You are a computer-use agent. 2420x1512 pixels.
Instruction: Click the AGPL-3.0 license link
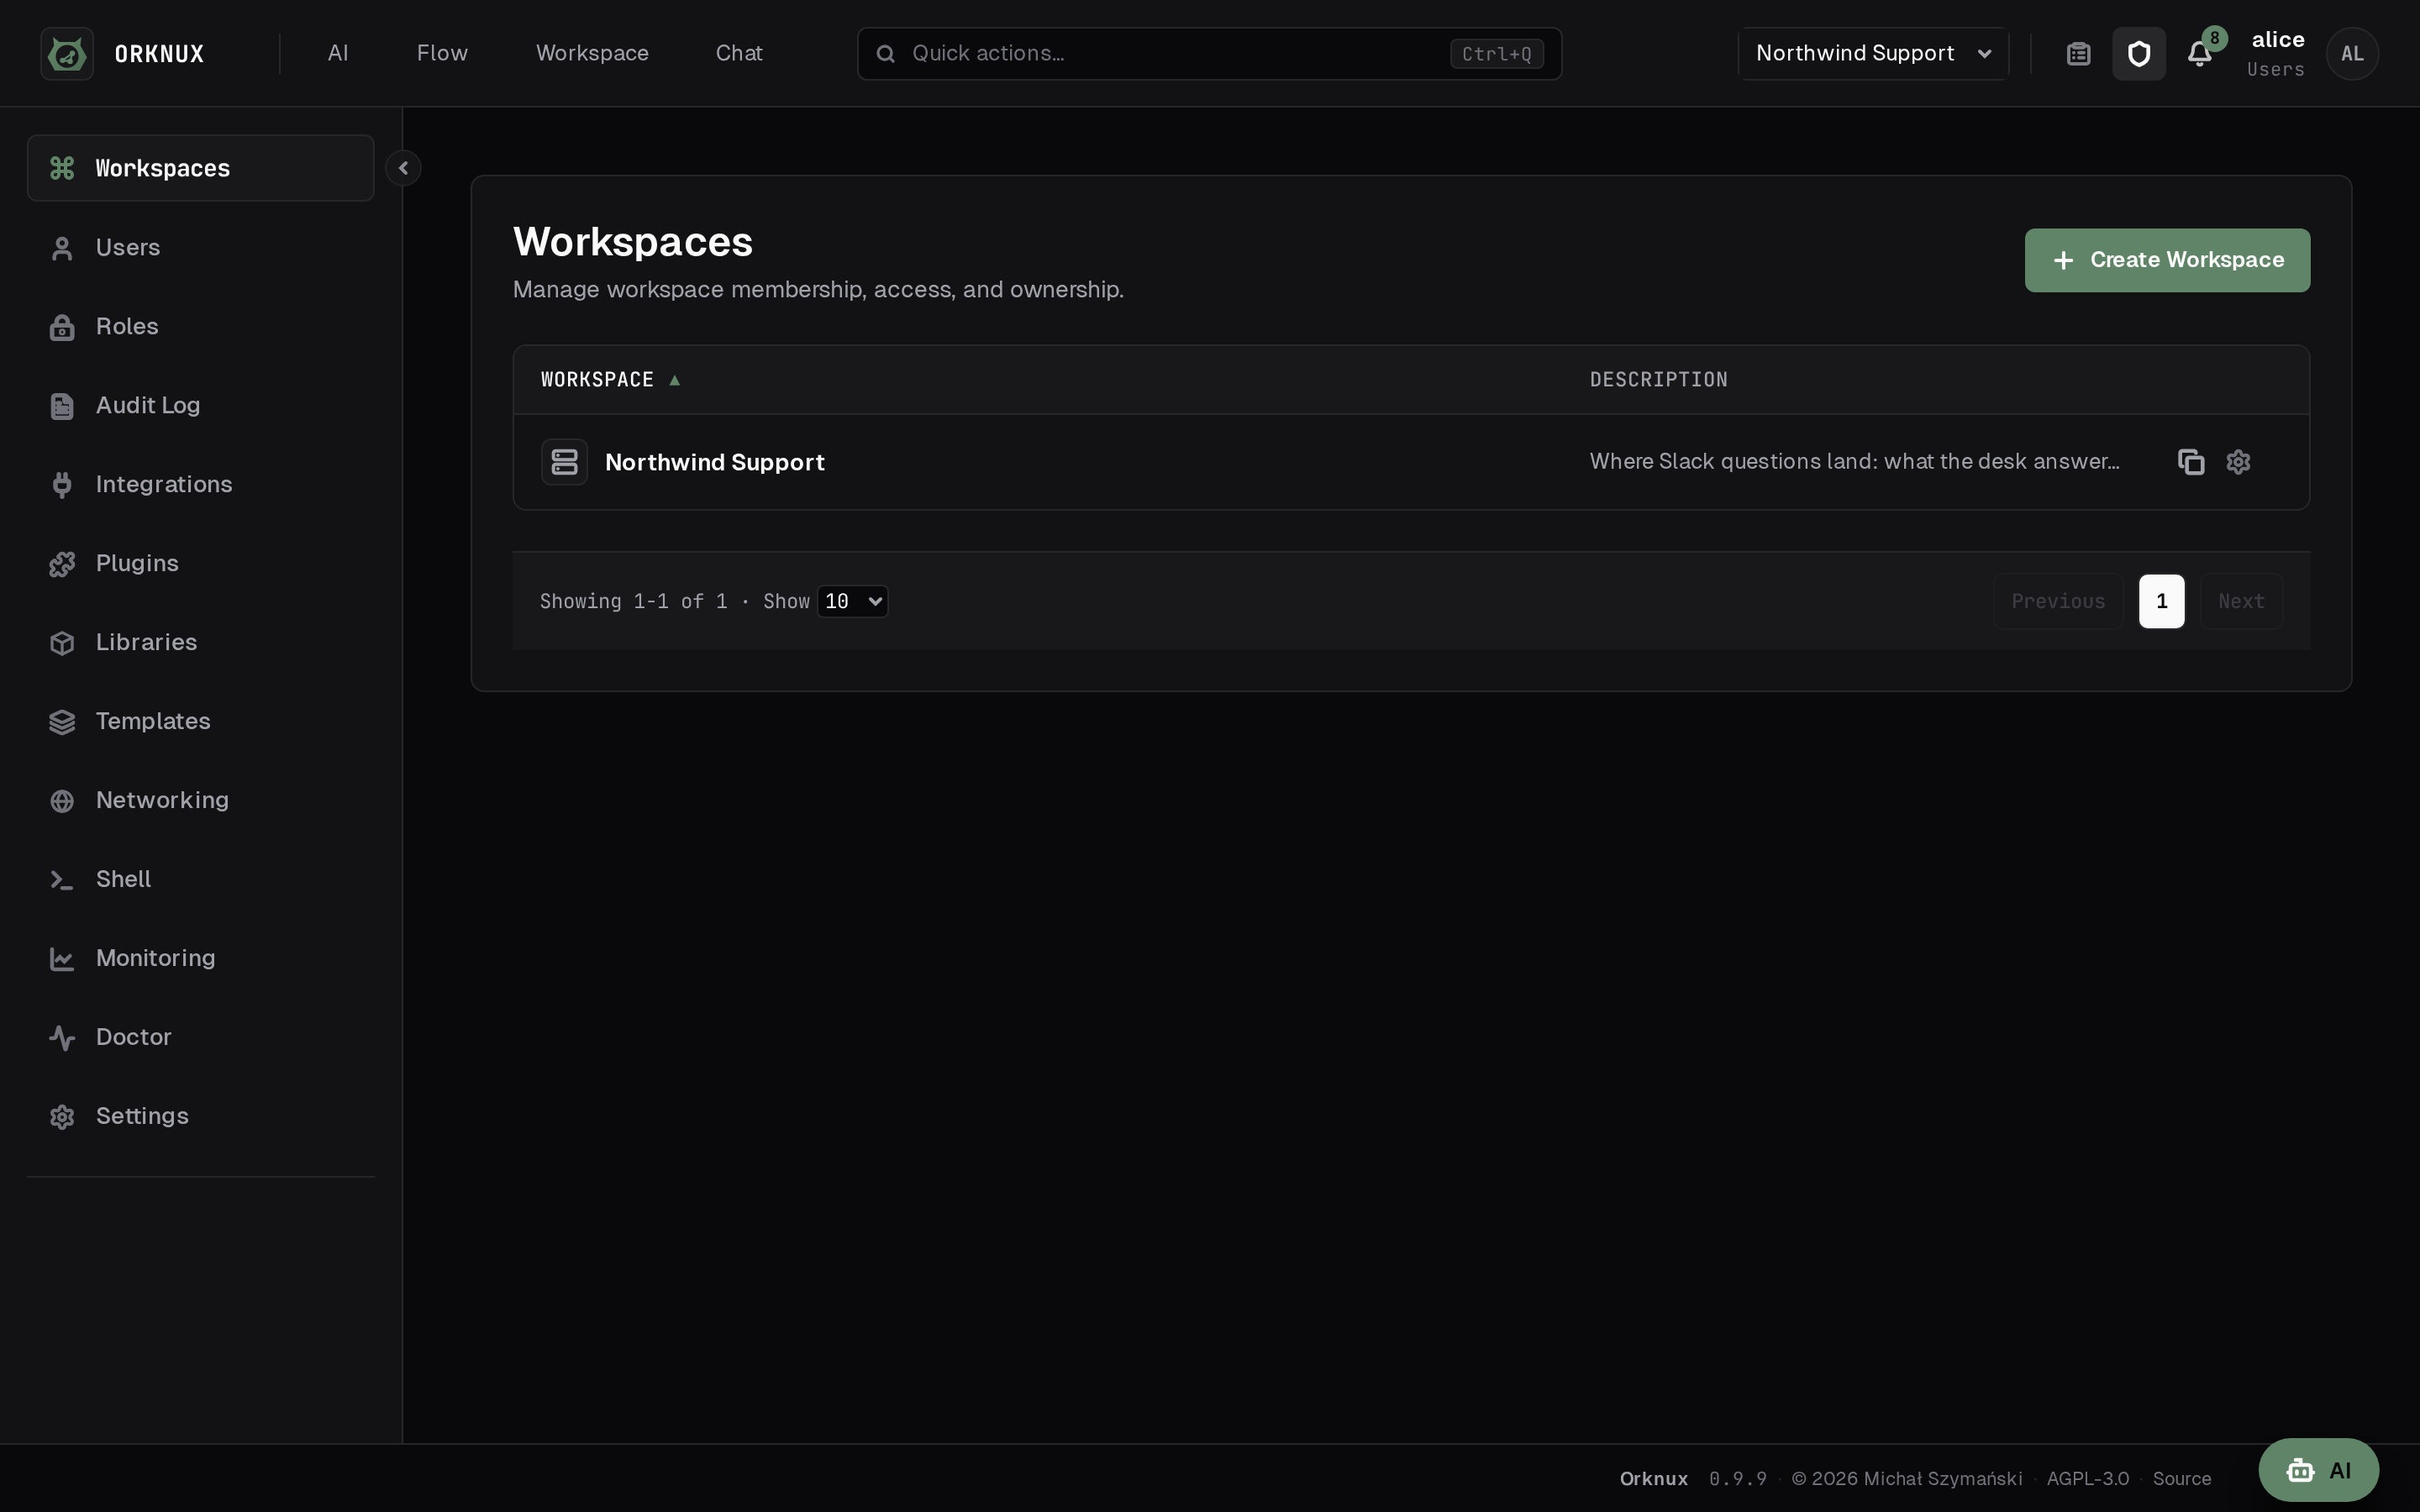[x=2087, y=1479]
